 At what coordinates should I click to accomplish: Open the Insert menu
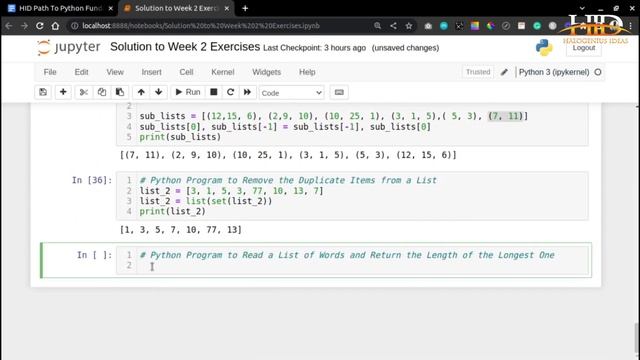(x=151, y=72)
